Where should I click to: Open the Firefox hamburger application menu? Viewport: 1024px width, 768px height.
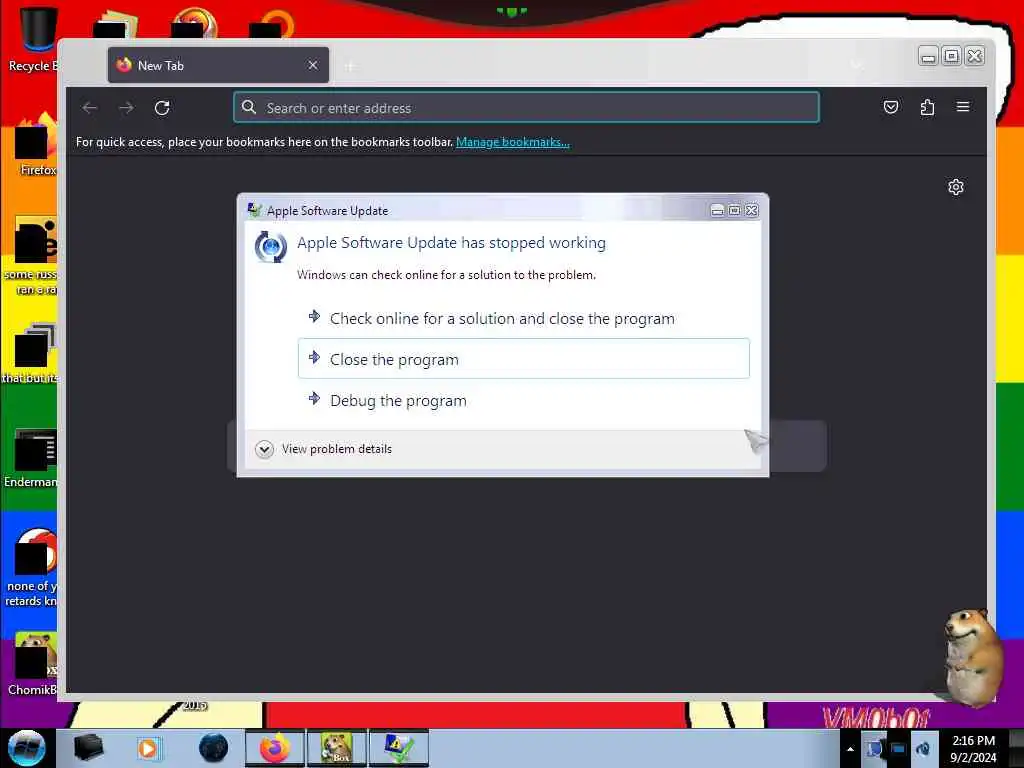[x=963, y=106]
